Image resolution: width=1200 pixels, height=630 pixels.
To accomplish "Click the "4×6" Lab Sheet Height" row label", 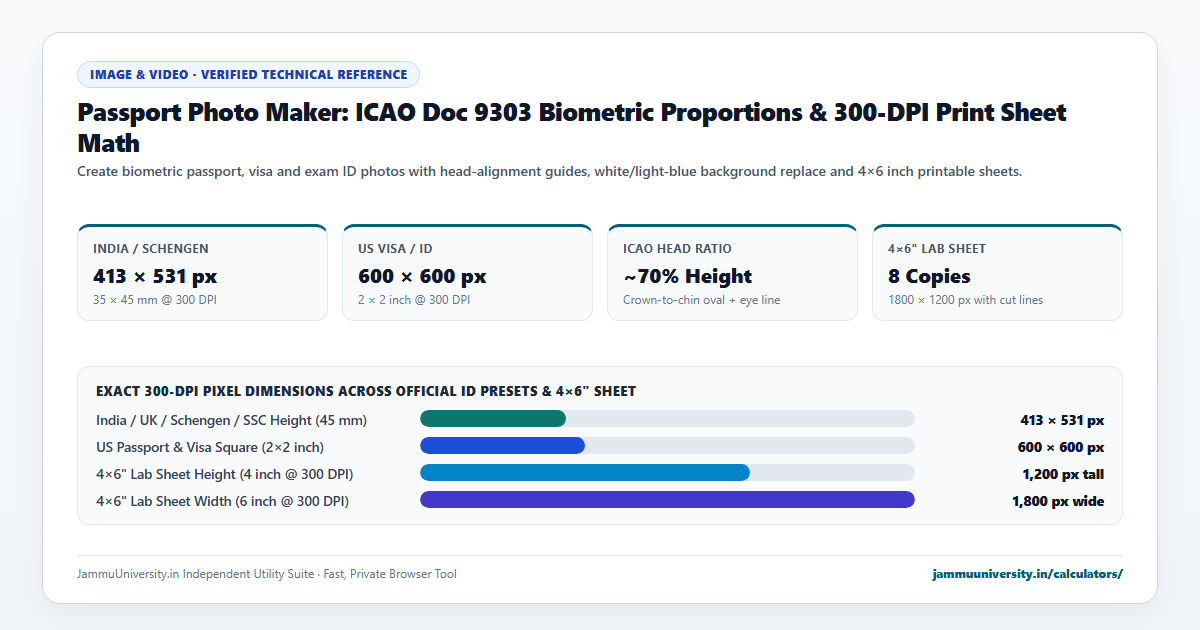I will [x=224, y=474].
